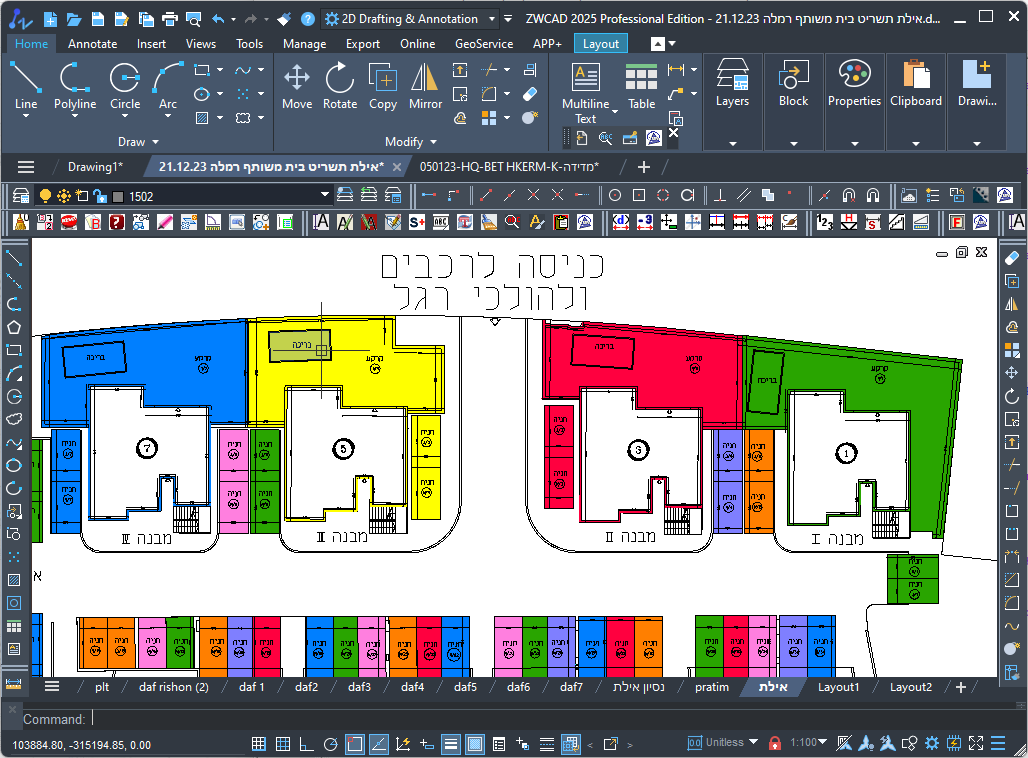1028x758 pixels.
Task: Open the 2D Drafting & Annotation workspace dropdown
Action: 410,19
